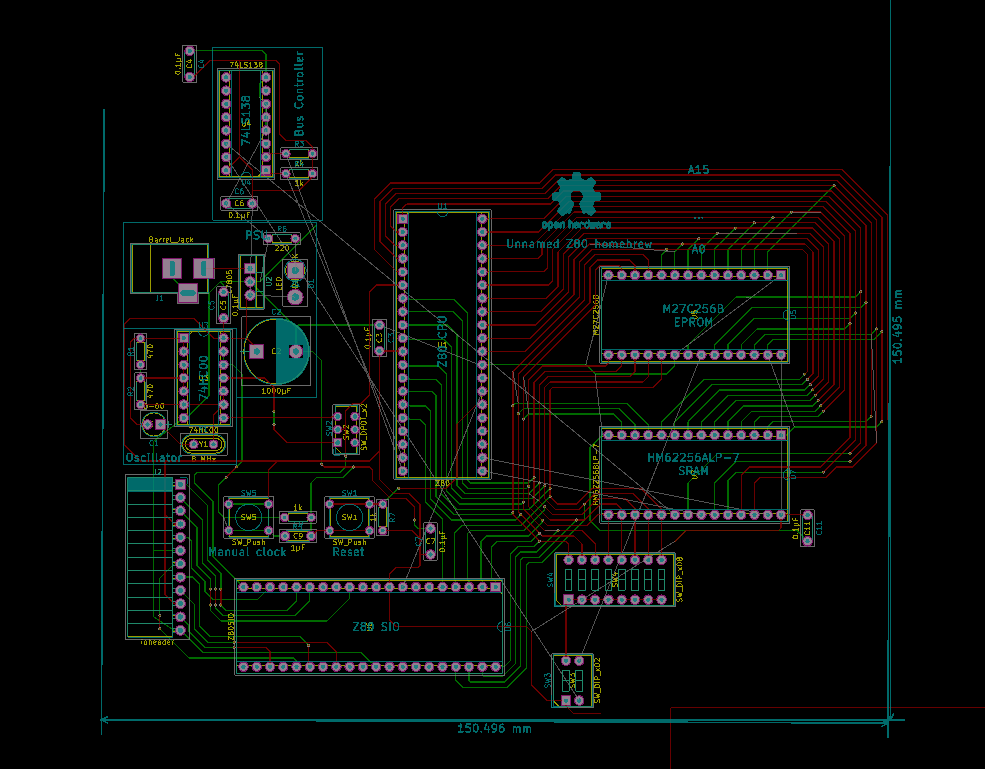This screenshot has height=769, width=985.
Task: Select the C1 round capacitor in the Oscillator
Action: click(154, 425)
